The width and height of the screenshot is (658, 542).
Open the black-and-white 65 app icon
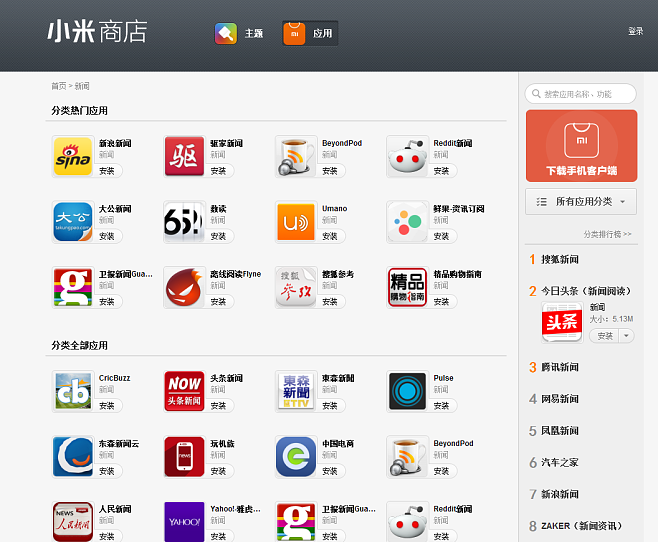point(184,222)
